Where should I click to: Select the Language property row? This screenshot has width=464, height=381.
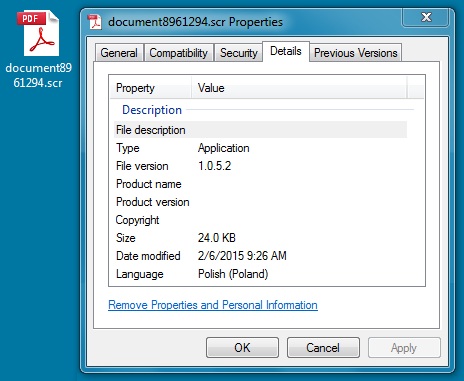260,274
